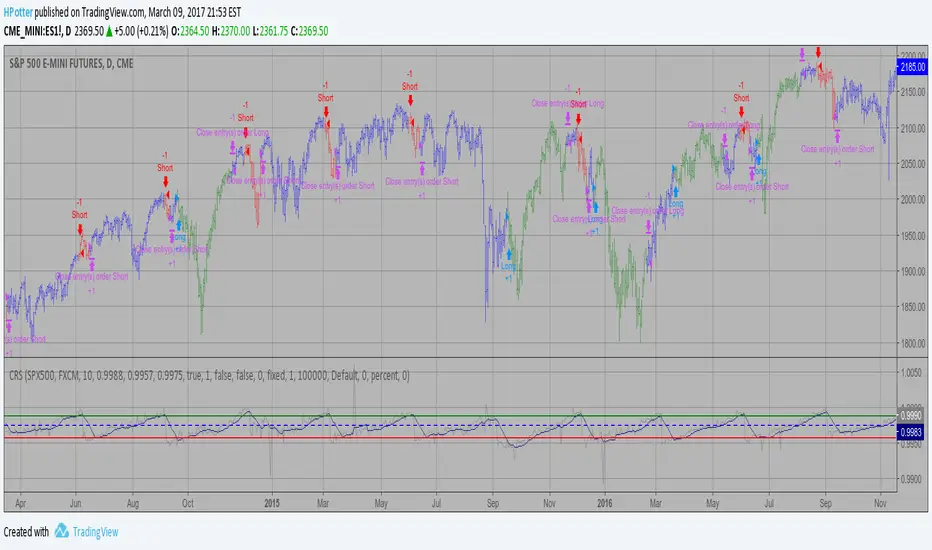Click the green upper threshold line in CRS pane
Image resolution: width=932 pixels, height=550 pixels.
450,416
